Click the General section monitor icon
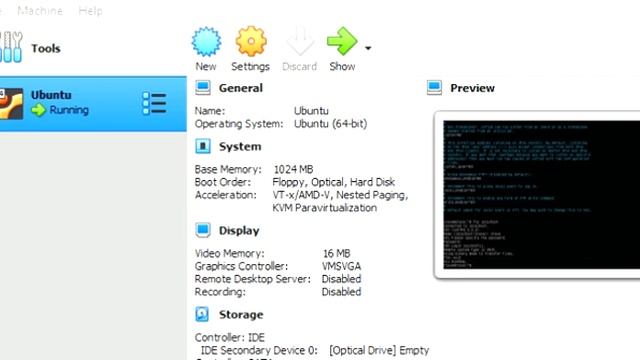 [203, 88]
